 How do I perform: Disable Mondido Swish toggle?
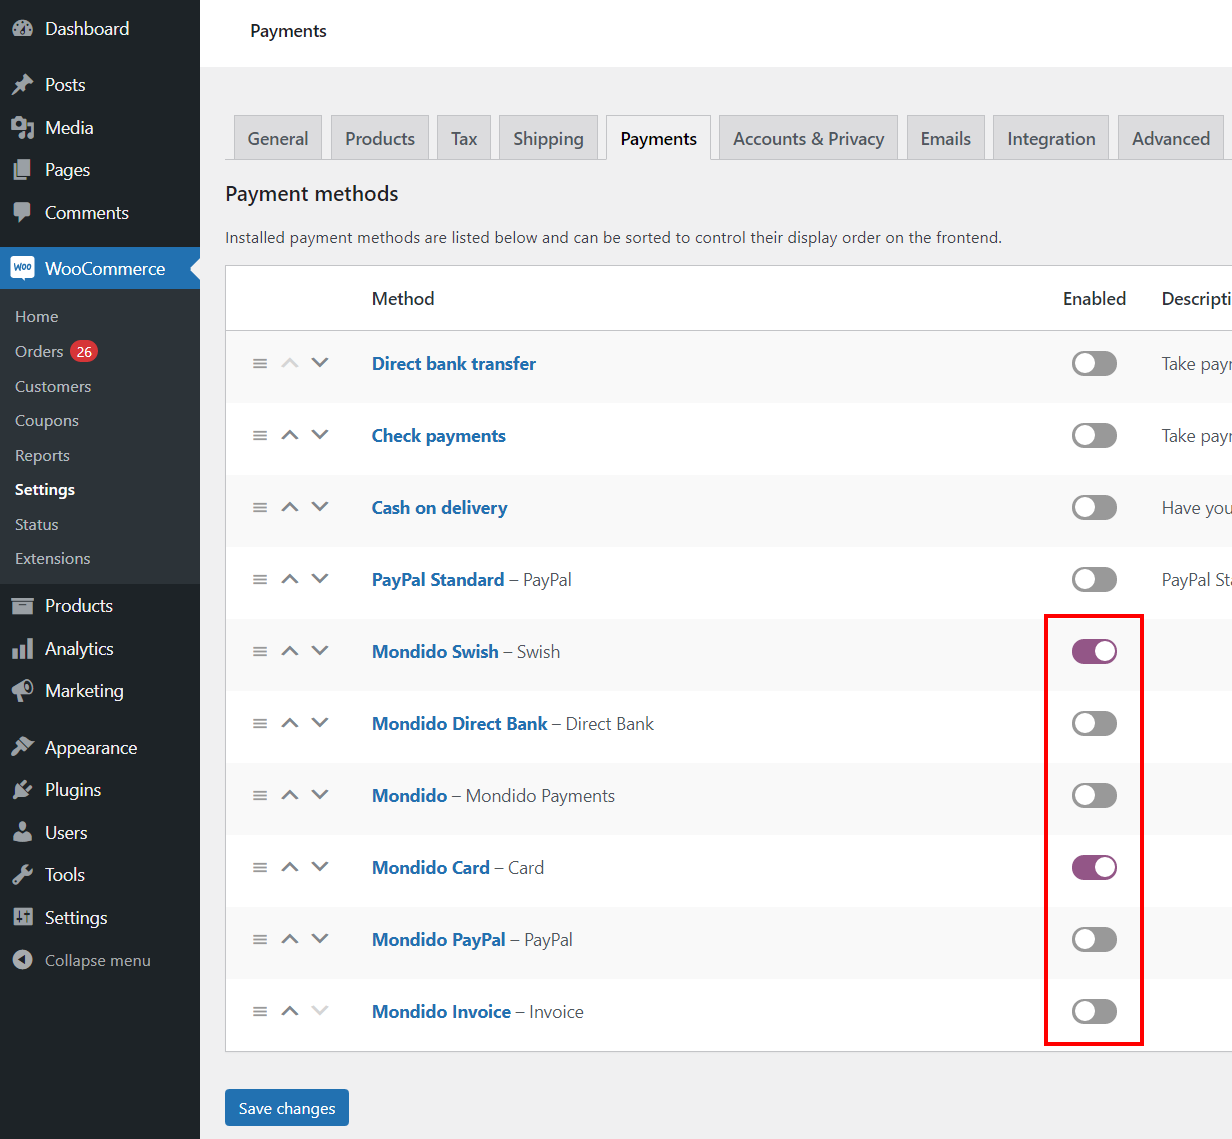(1094, 651)
